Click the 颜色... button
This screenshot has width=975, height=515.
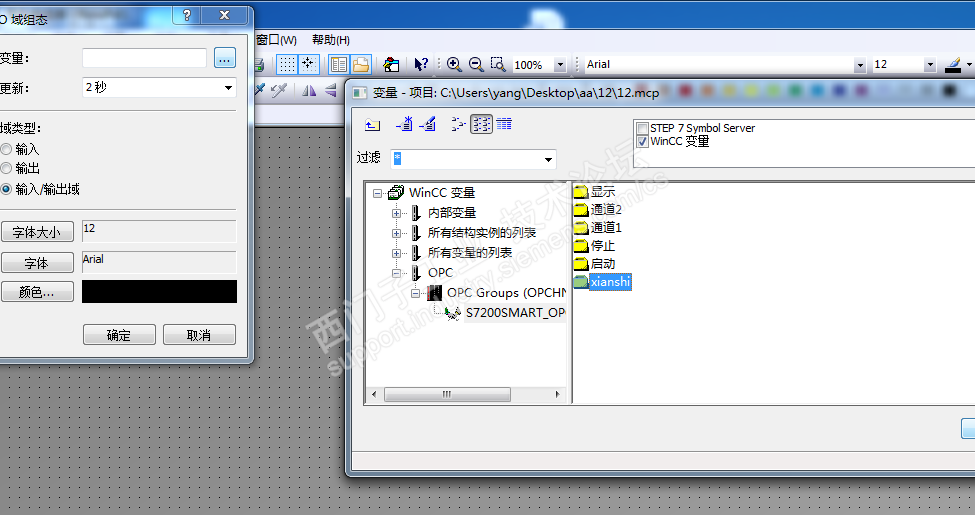[37, 292]
